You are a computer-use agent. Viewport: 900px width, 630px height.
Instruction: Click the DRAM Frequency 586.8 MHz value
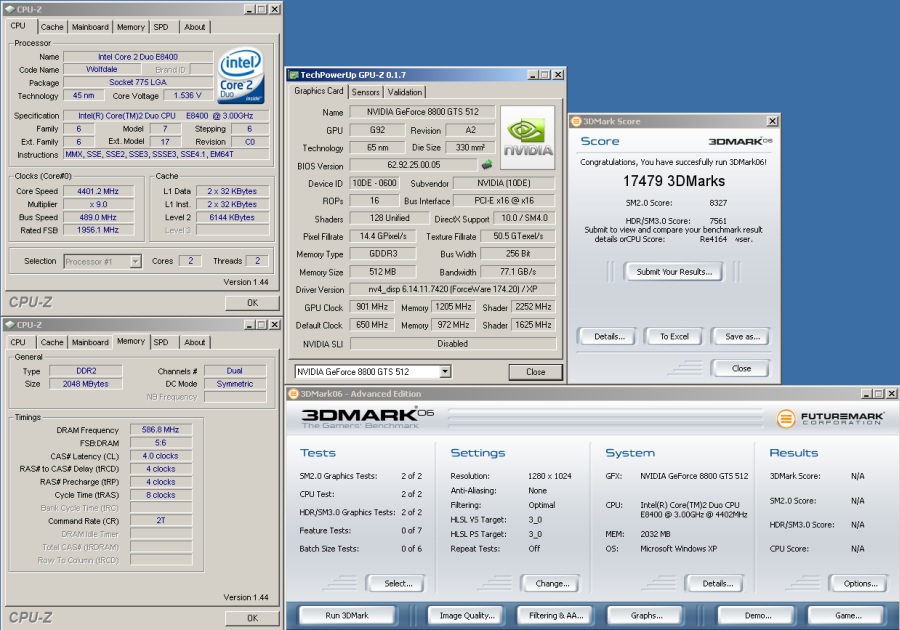click(161, 429)
